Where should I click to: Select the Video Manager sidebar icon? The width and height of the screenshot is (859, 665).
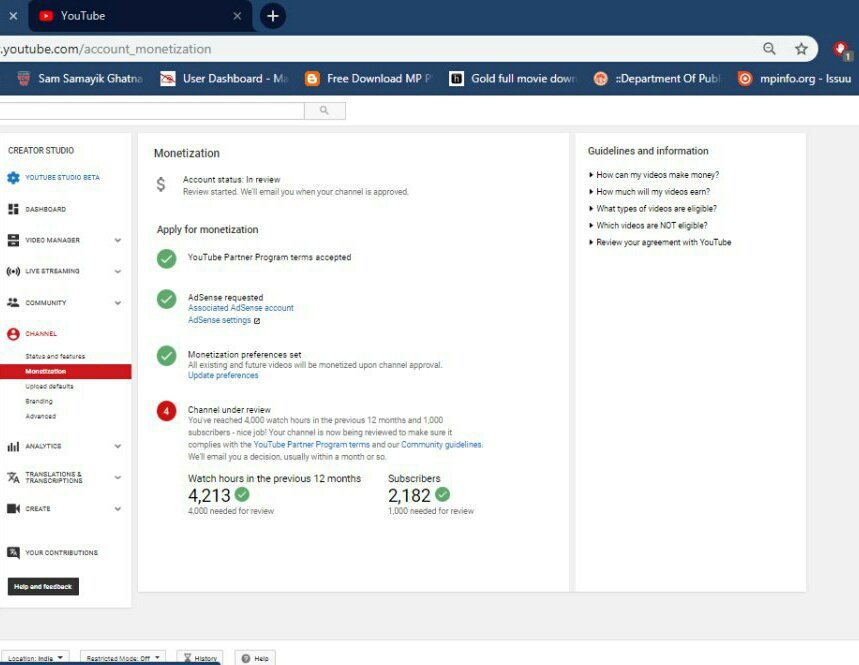pos(13,240)
